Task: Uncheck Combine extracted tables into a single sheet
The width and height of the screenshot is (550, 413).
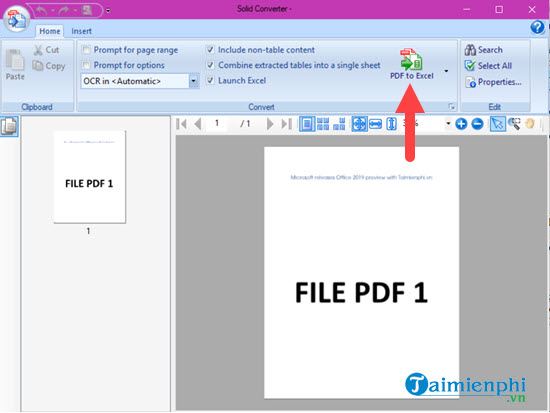Action: 210,65
